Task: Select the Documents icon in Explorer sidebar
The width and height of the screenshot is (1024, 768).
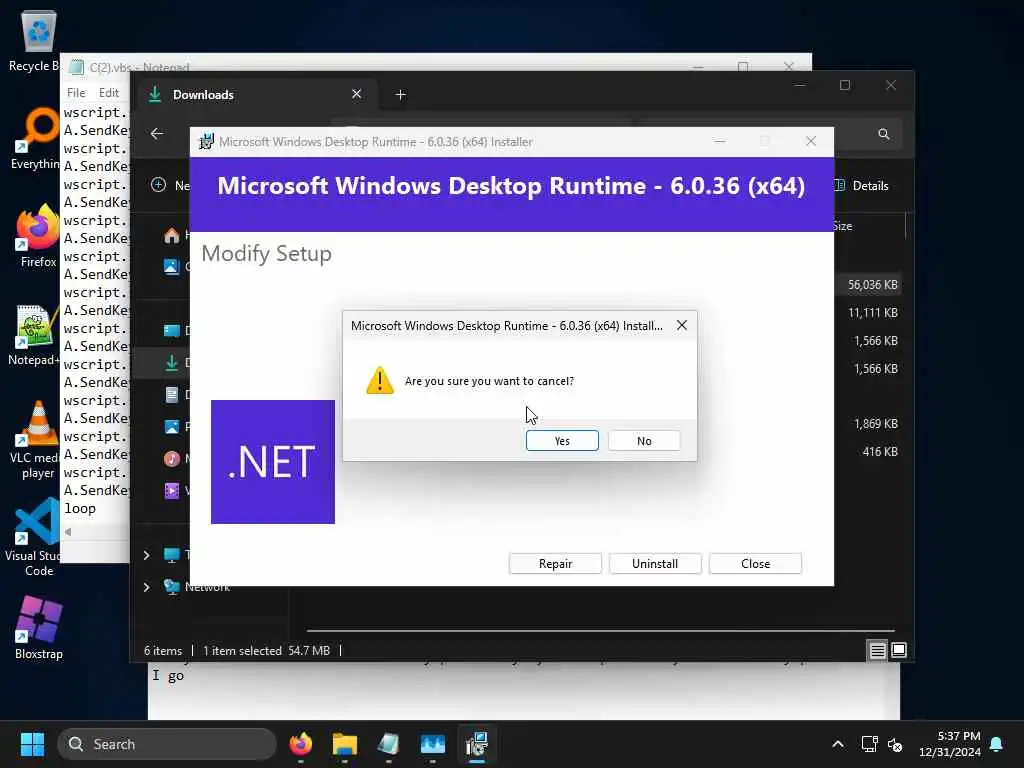Action: coord(171,394)
